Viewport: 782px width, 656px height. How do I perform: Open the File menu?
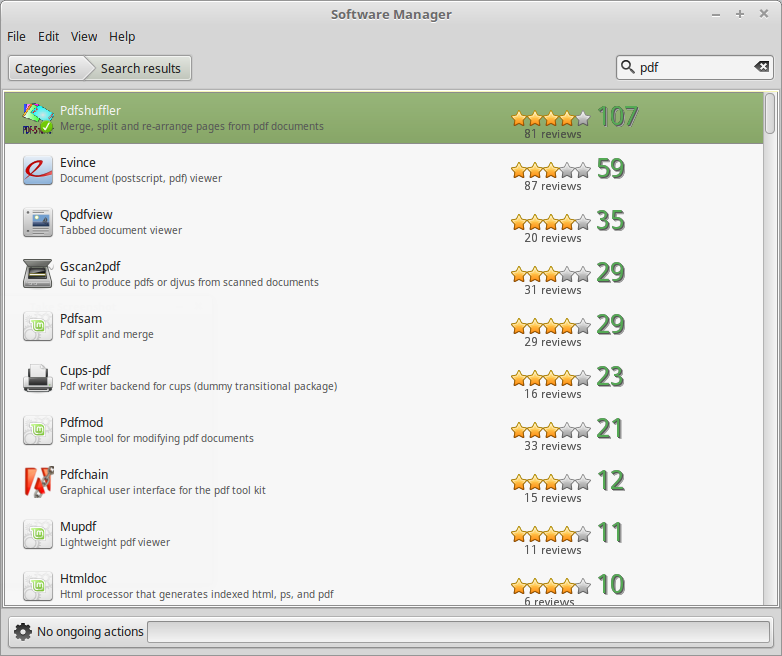pos(16,36)
